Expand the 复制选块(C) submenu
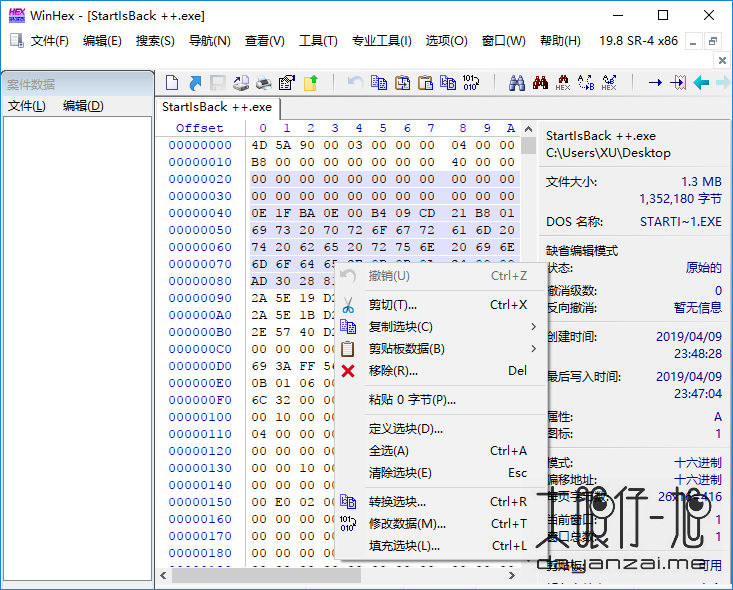Viewport: 733px width, 590px height. (x=441, y=327)
